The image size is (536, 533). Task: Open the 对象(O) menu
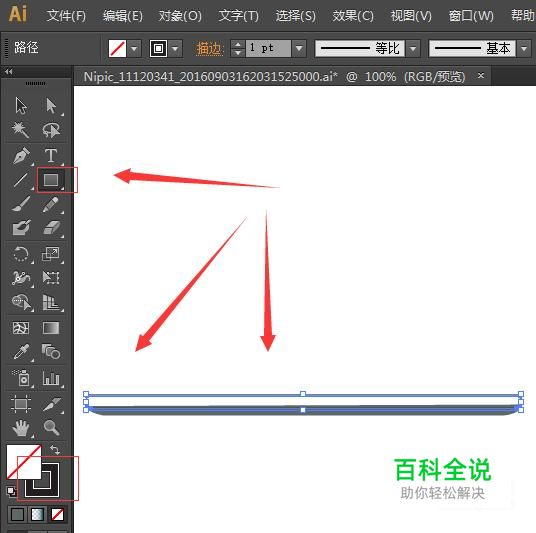pos(180,16)
